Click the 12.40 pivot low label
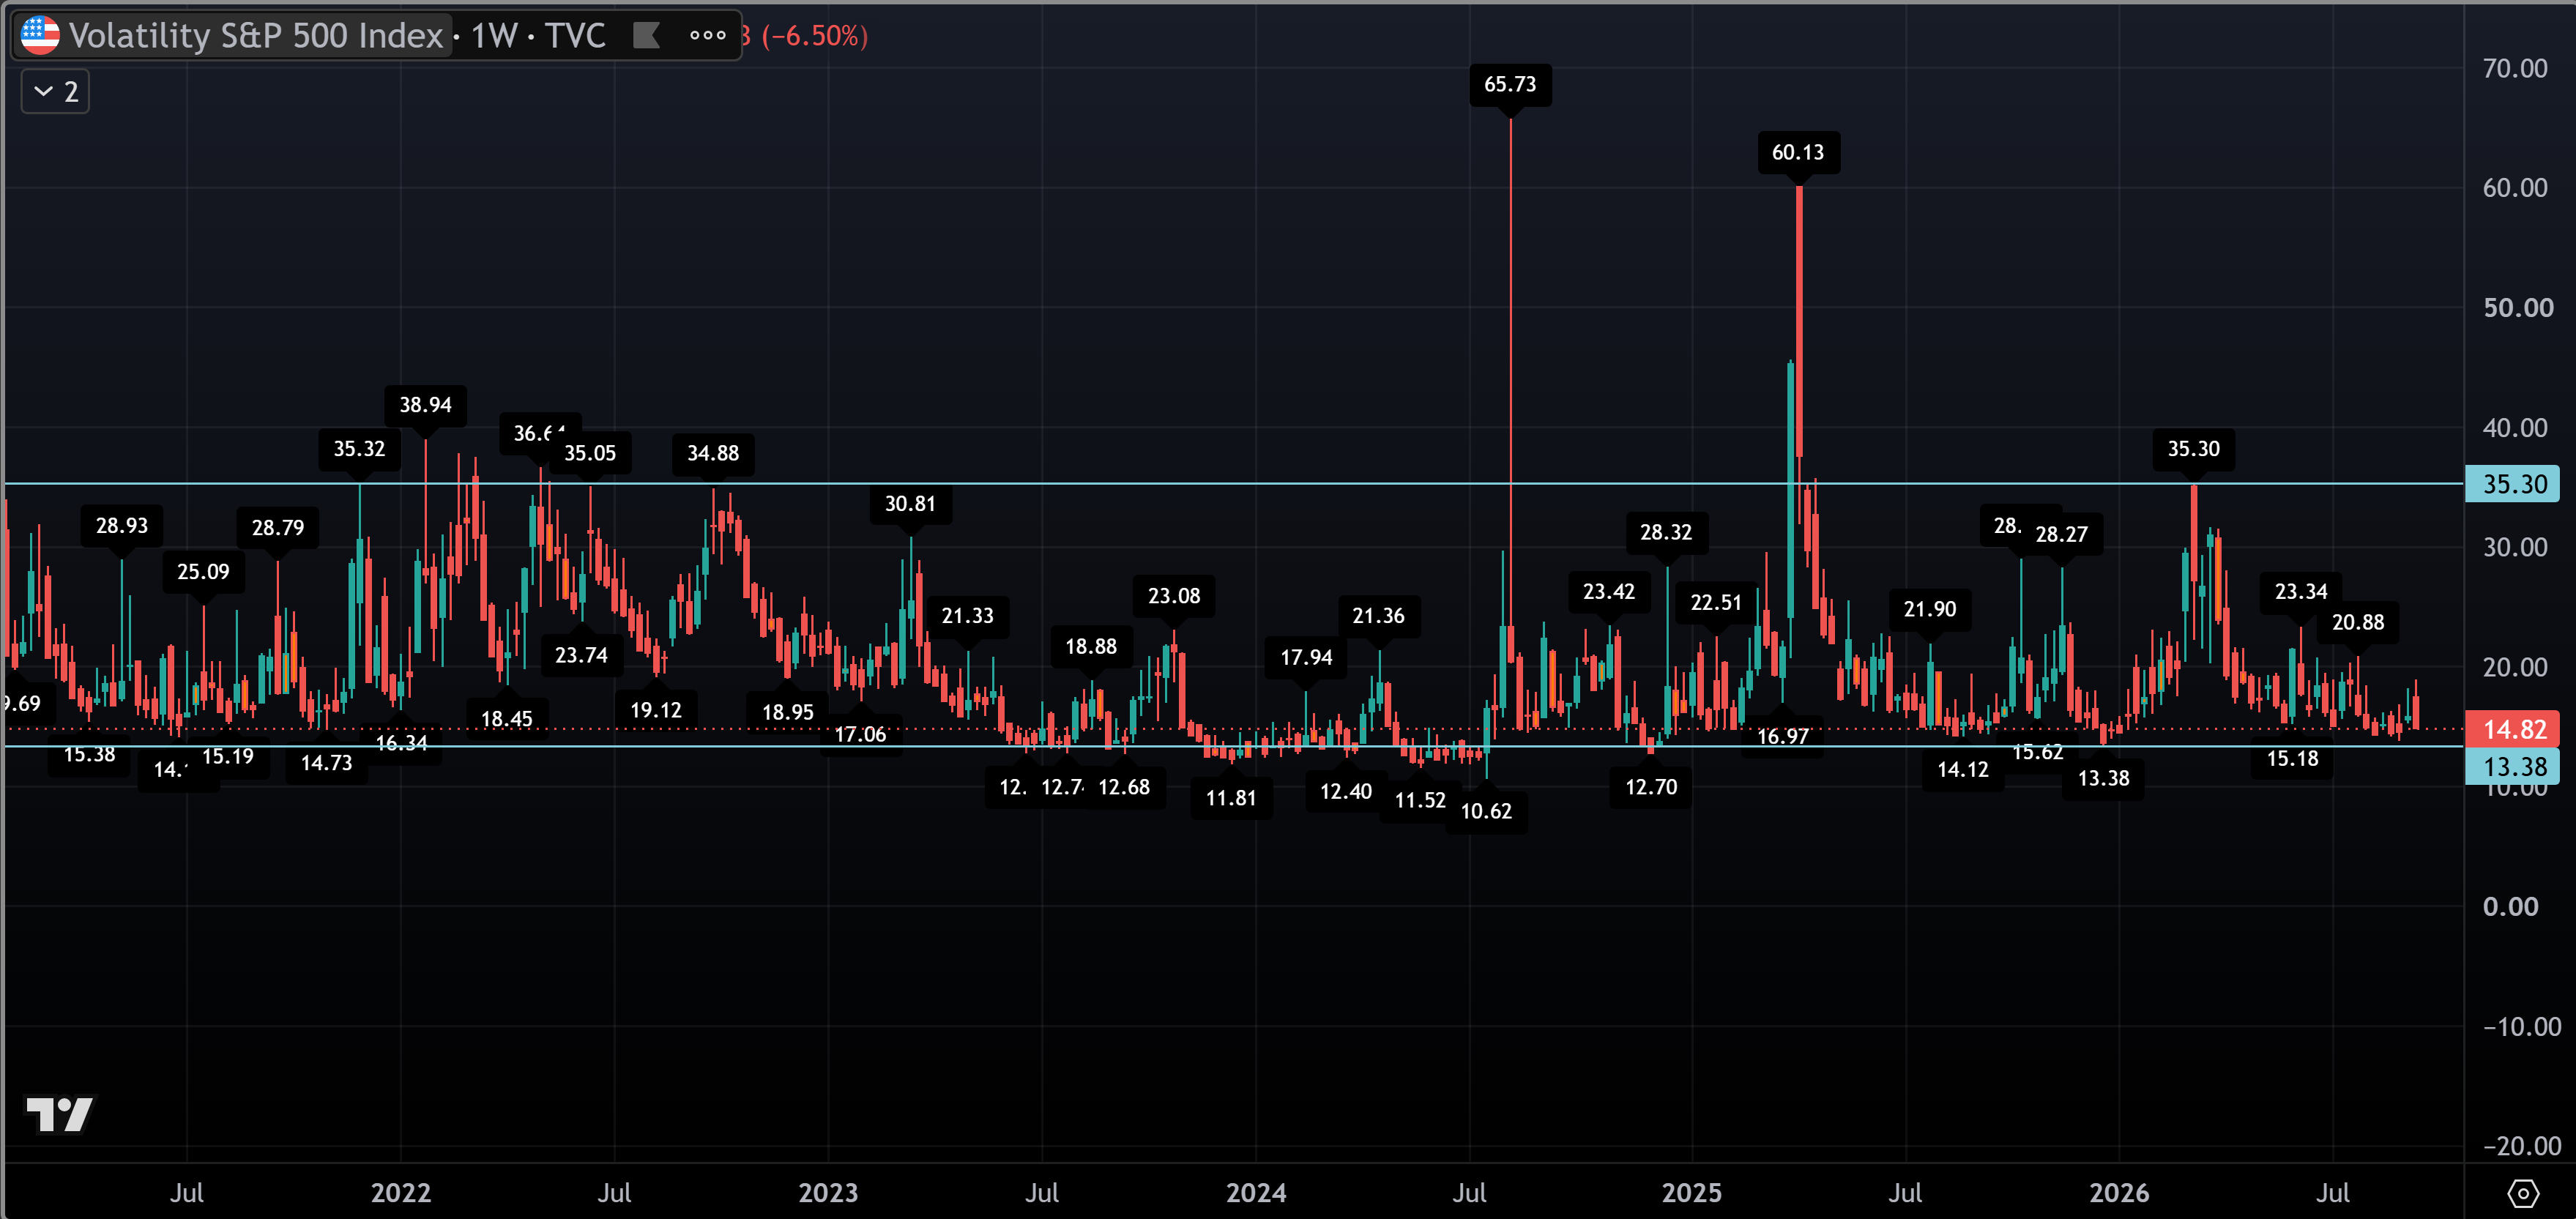This screenshot has width=2576, height=1219. pos(1346,792)
